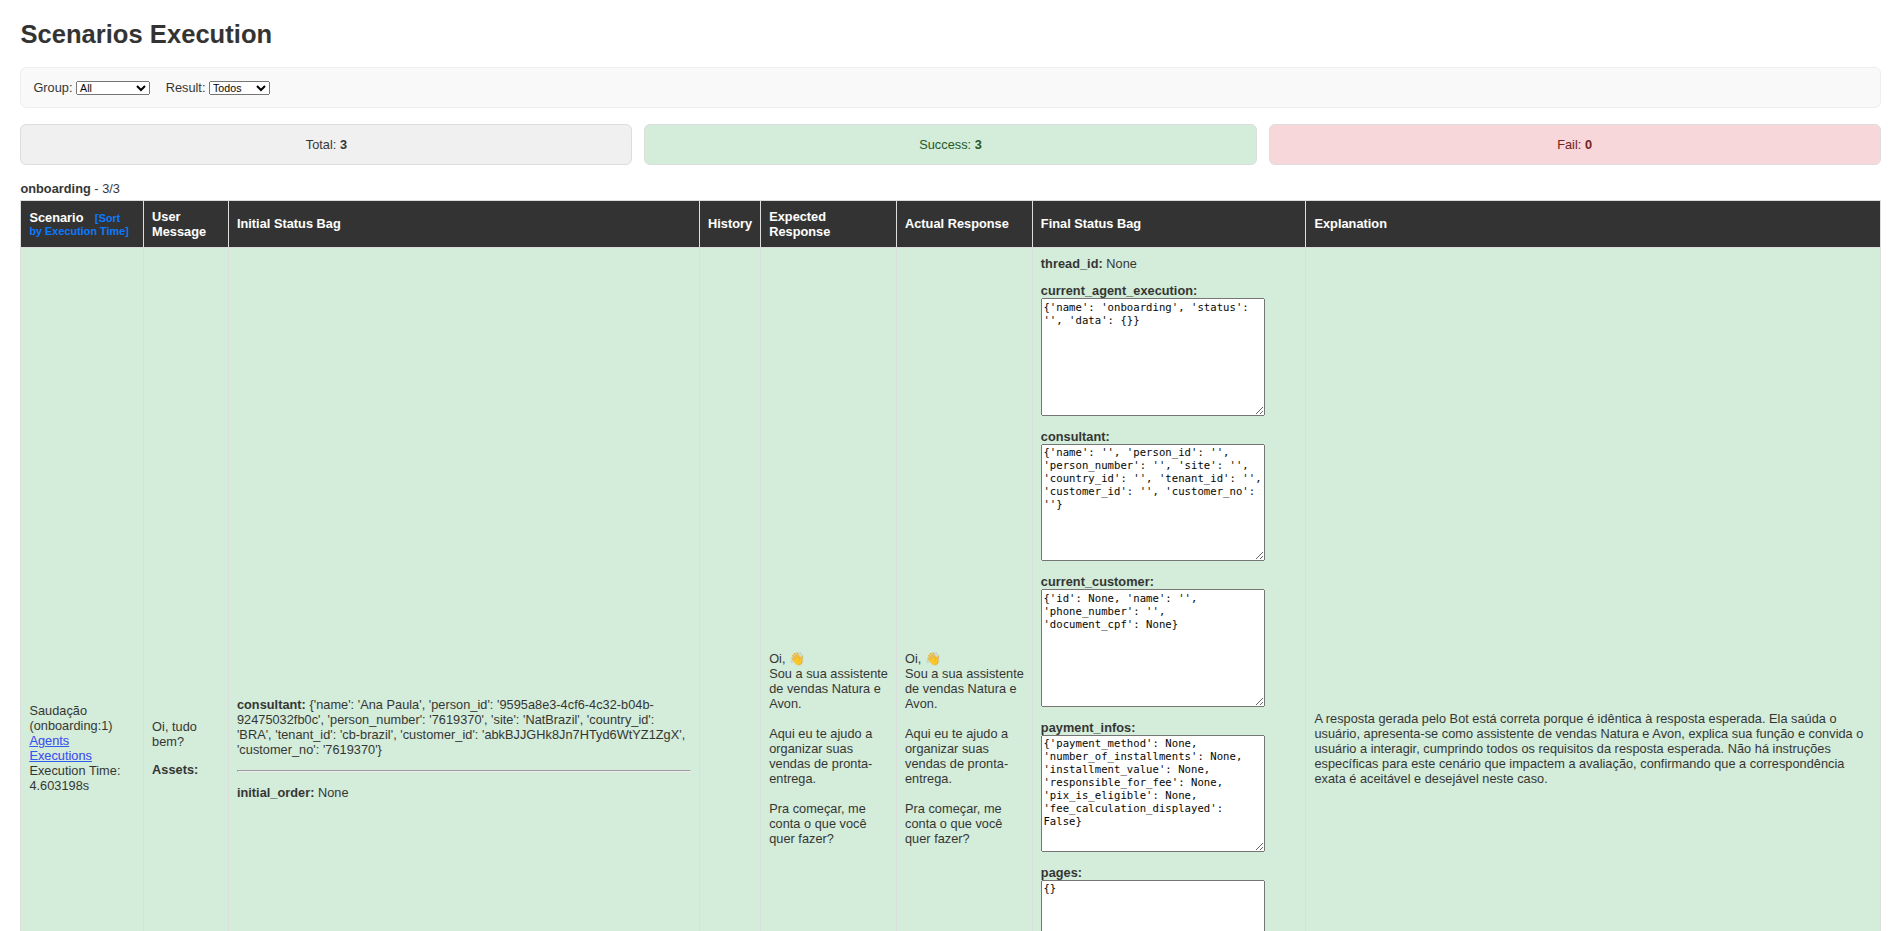Screen dimensions: 1901x931
Task: Click the 'payment_infos:' label
Action: pos(1088,728)
